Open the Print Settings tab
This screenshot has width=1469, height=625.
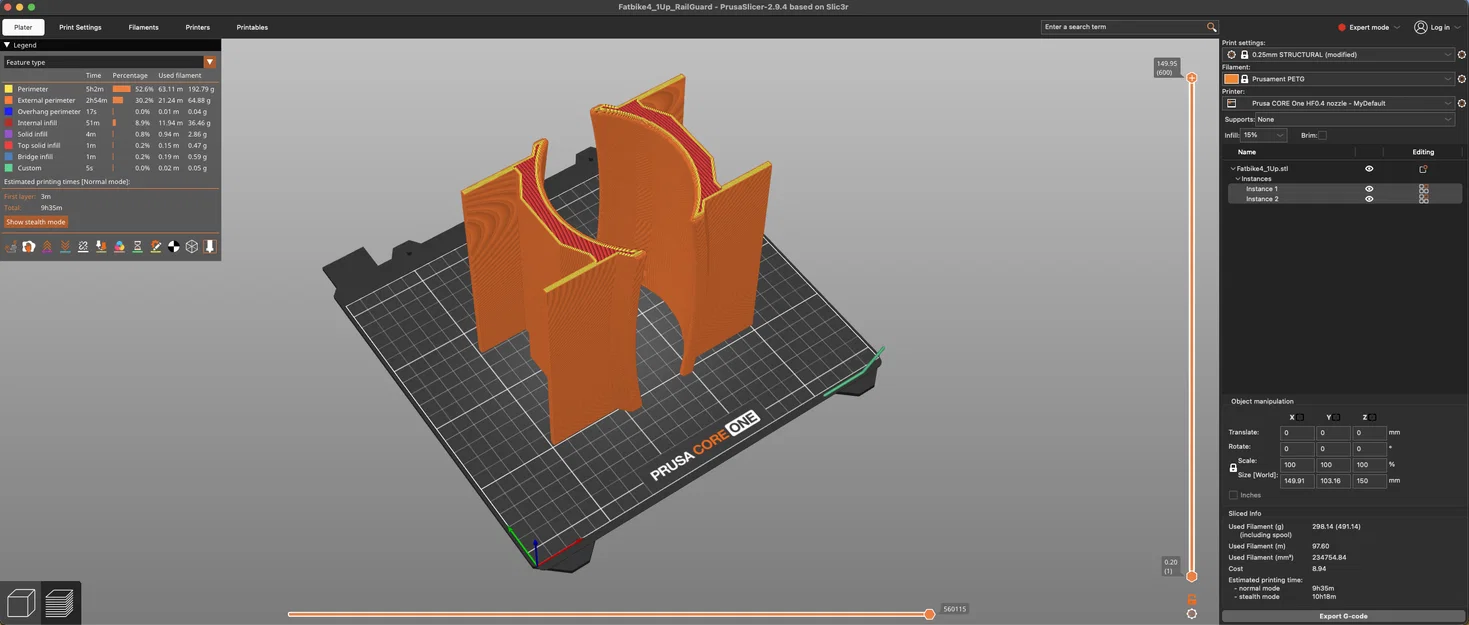[x=80, y=27]
